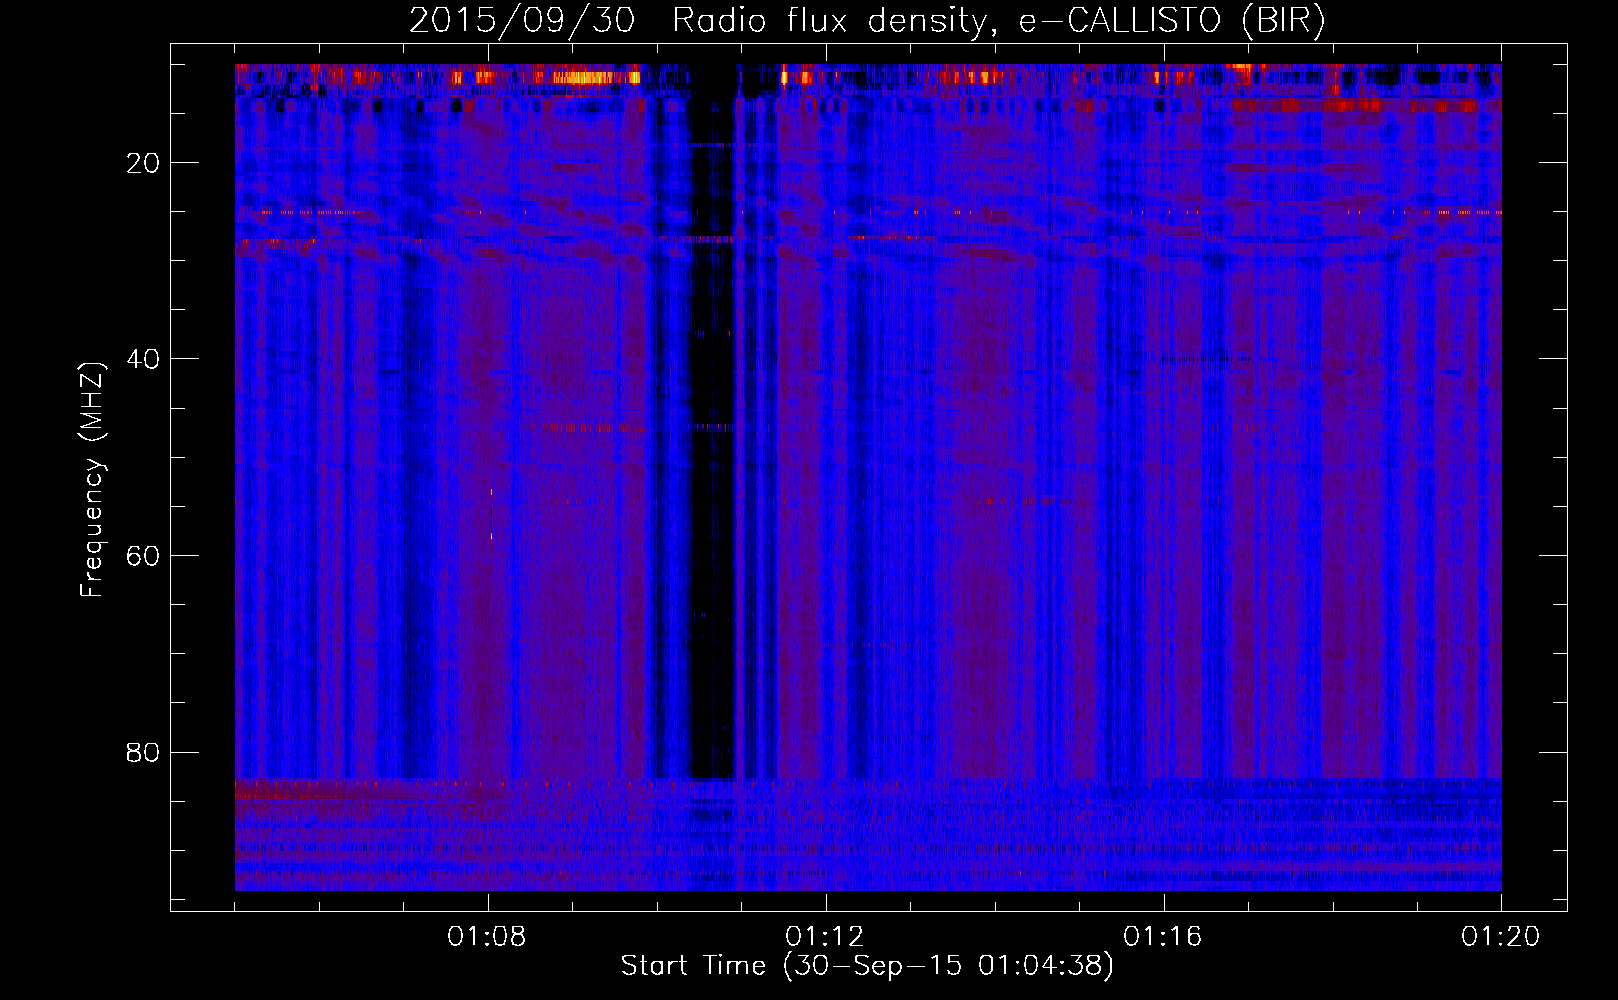Select the 01:20 time axis label
Screen dimensions: 1618x1000
tap(1501, 937)
